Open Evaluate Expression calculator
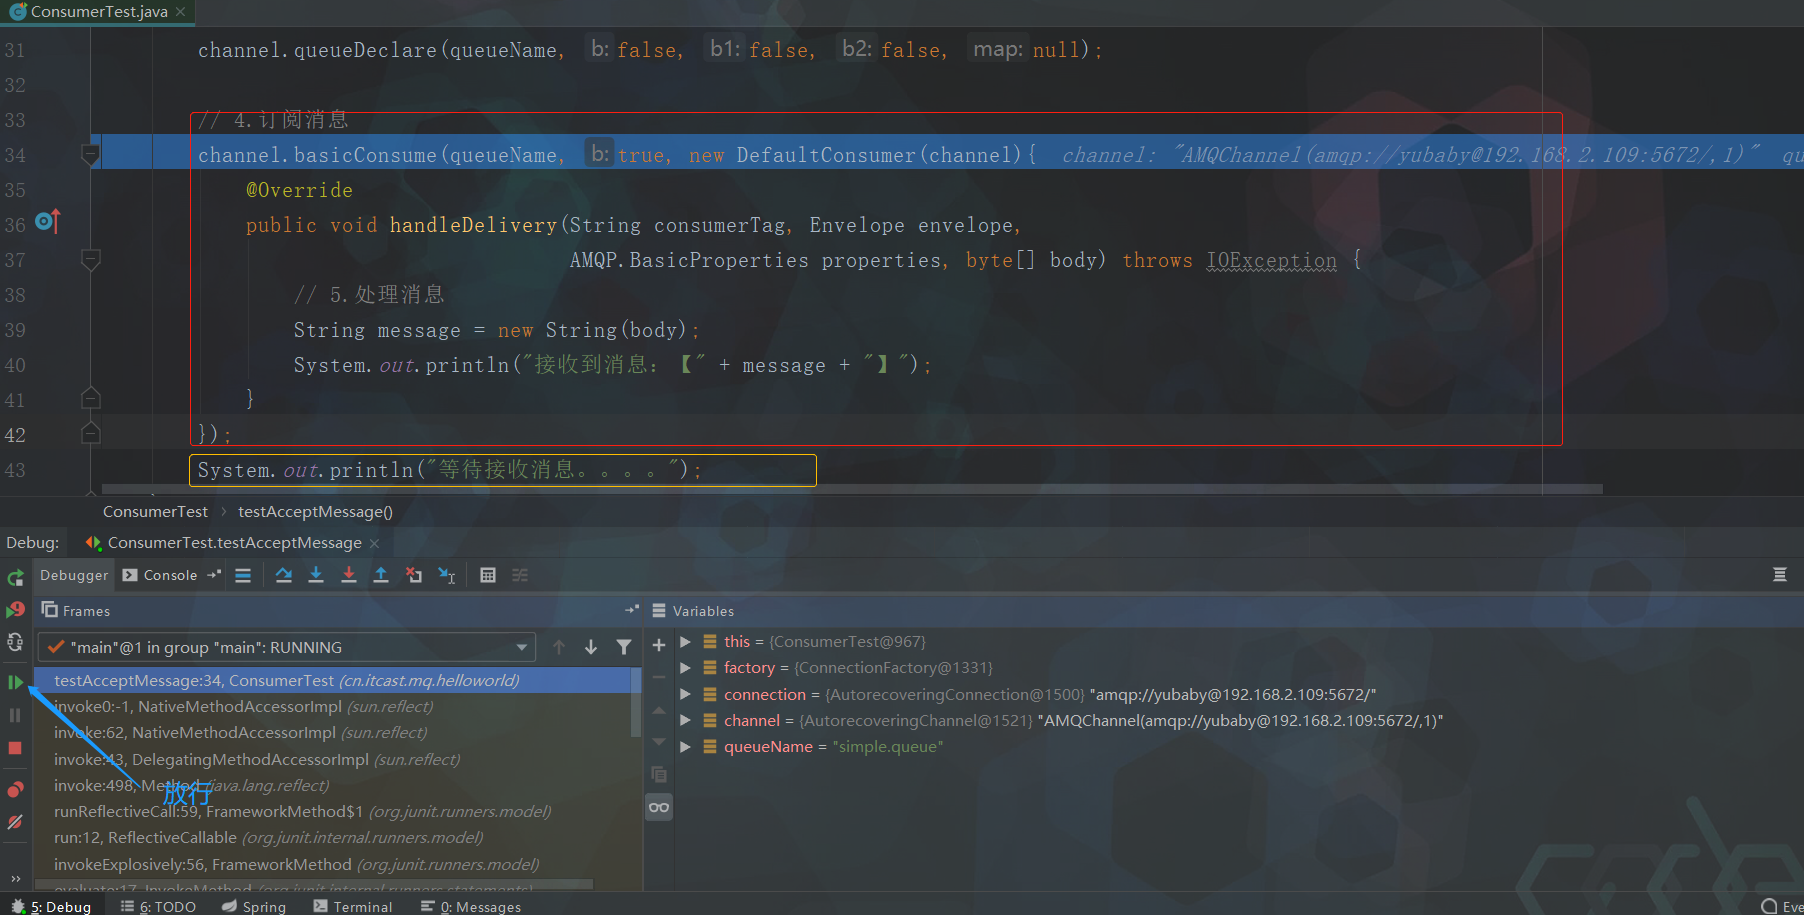This screenshot has width=1804, height=915. (488, 575)
